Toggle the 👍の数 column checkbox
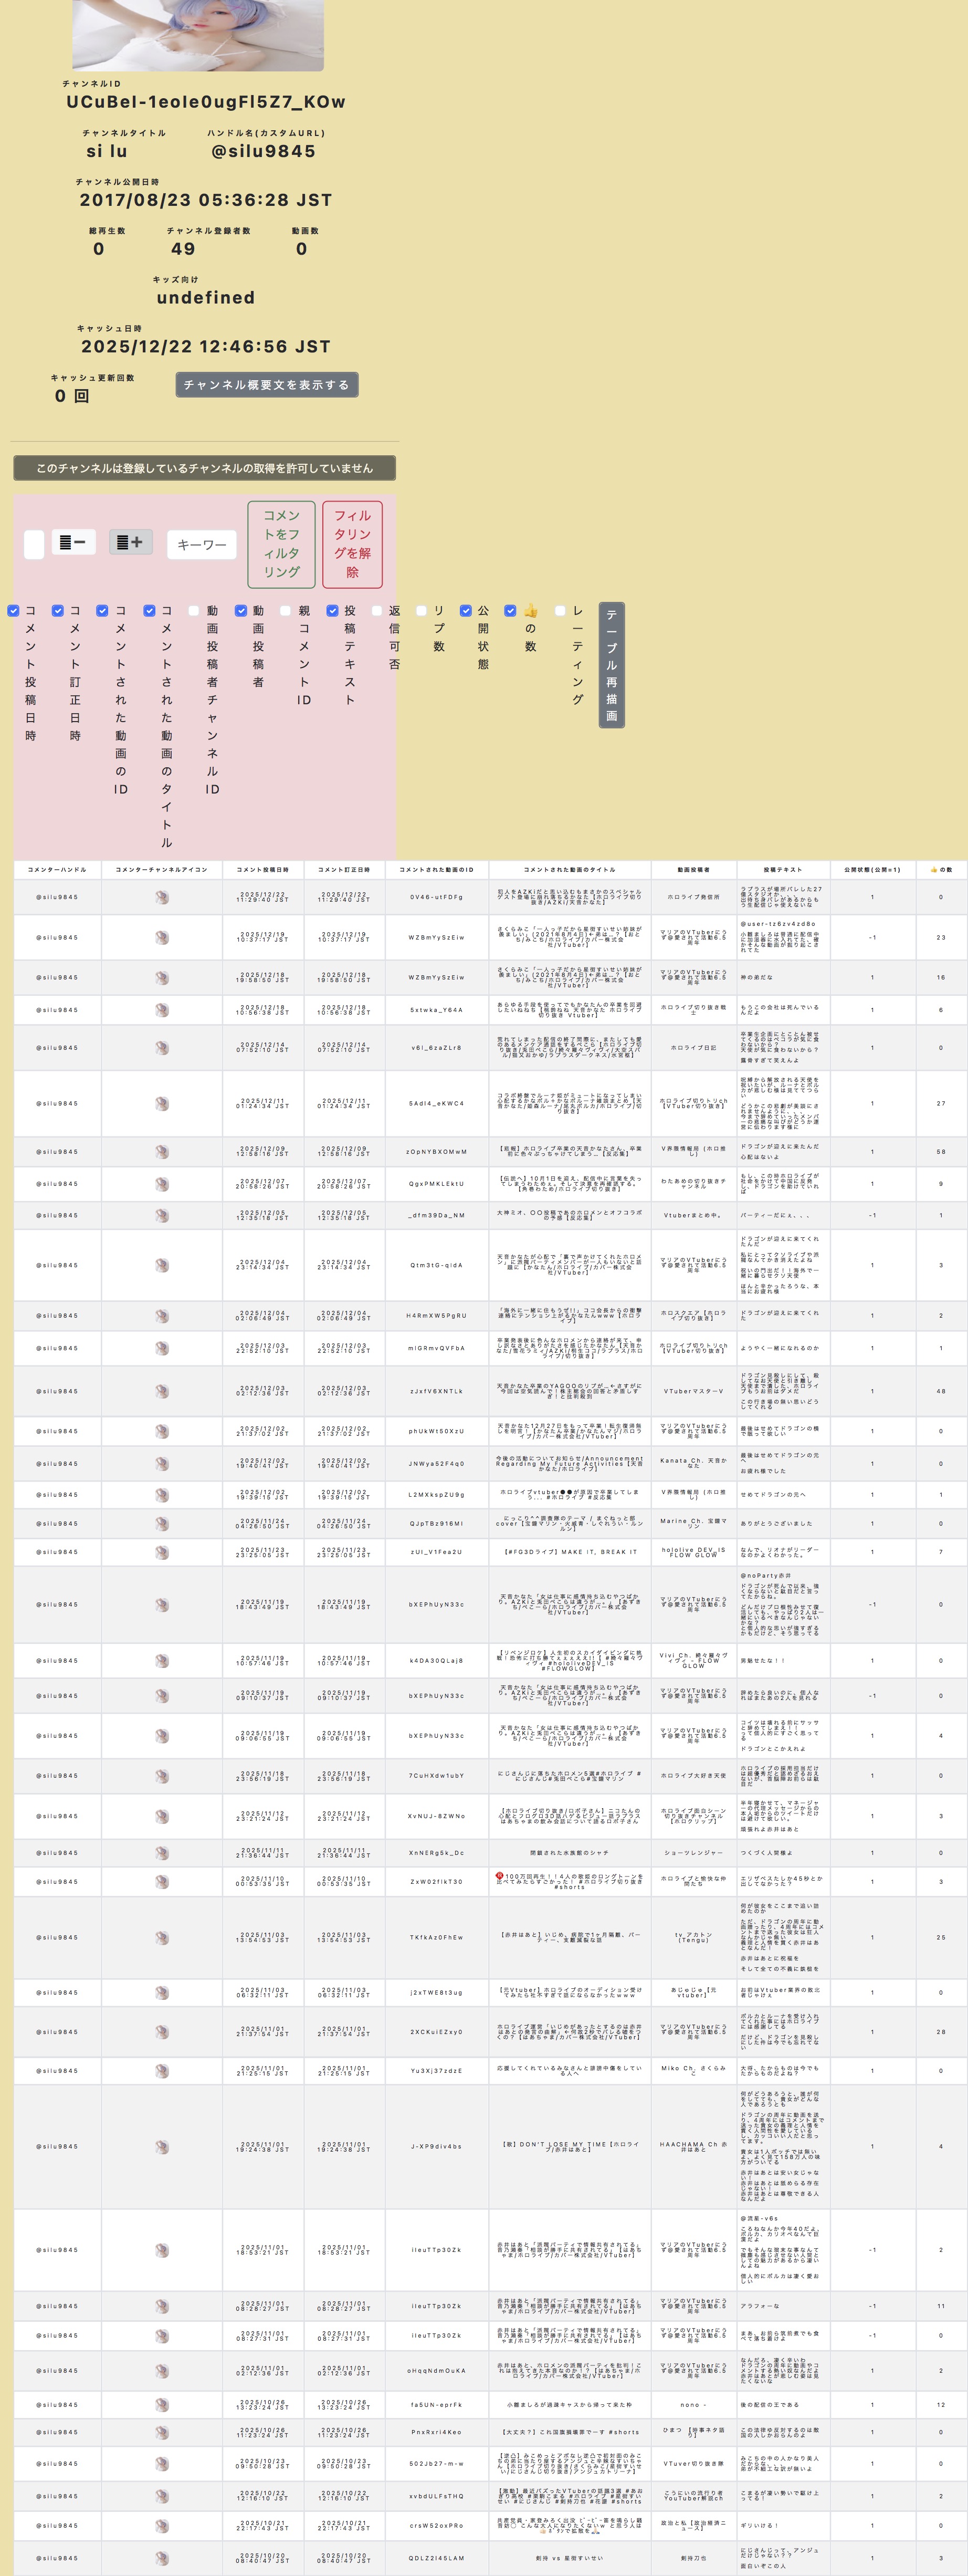 pyautogui.click(x=510, y=610)
